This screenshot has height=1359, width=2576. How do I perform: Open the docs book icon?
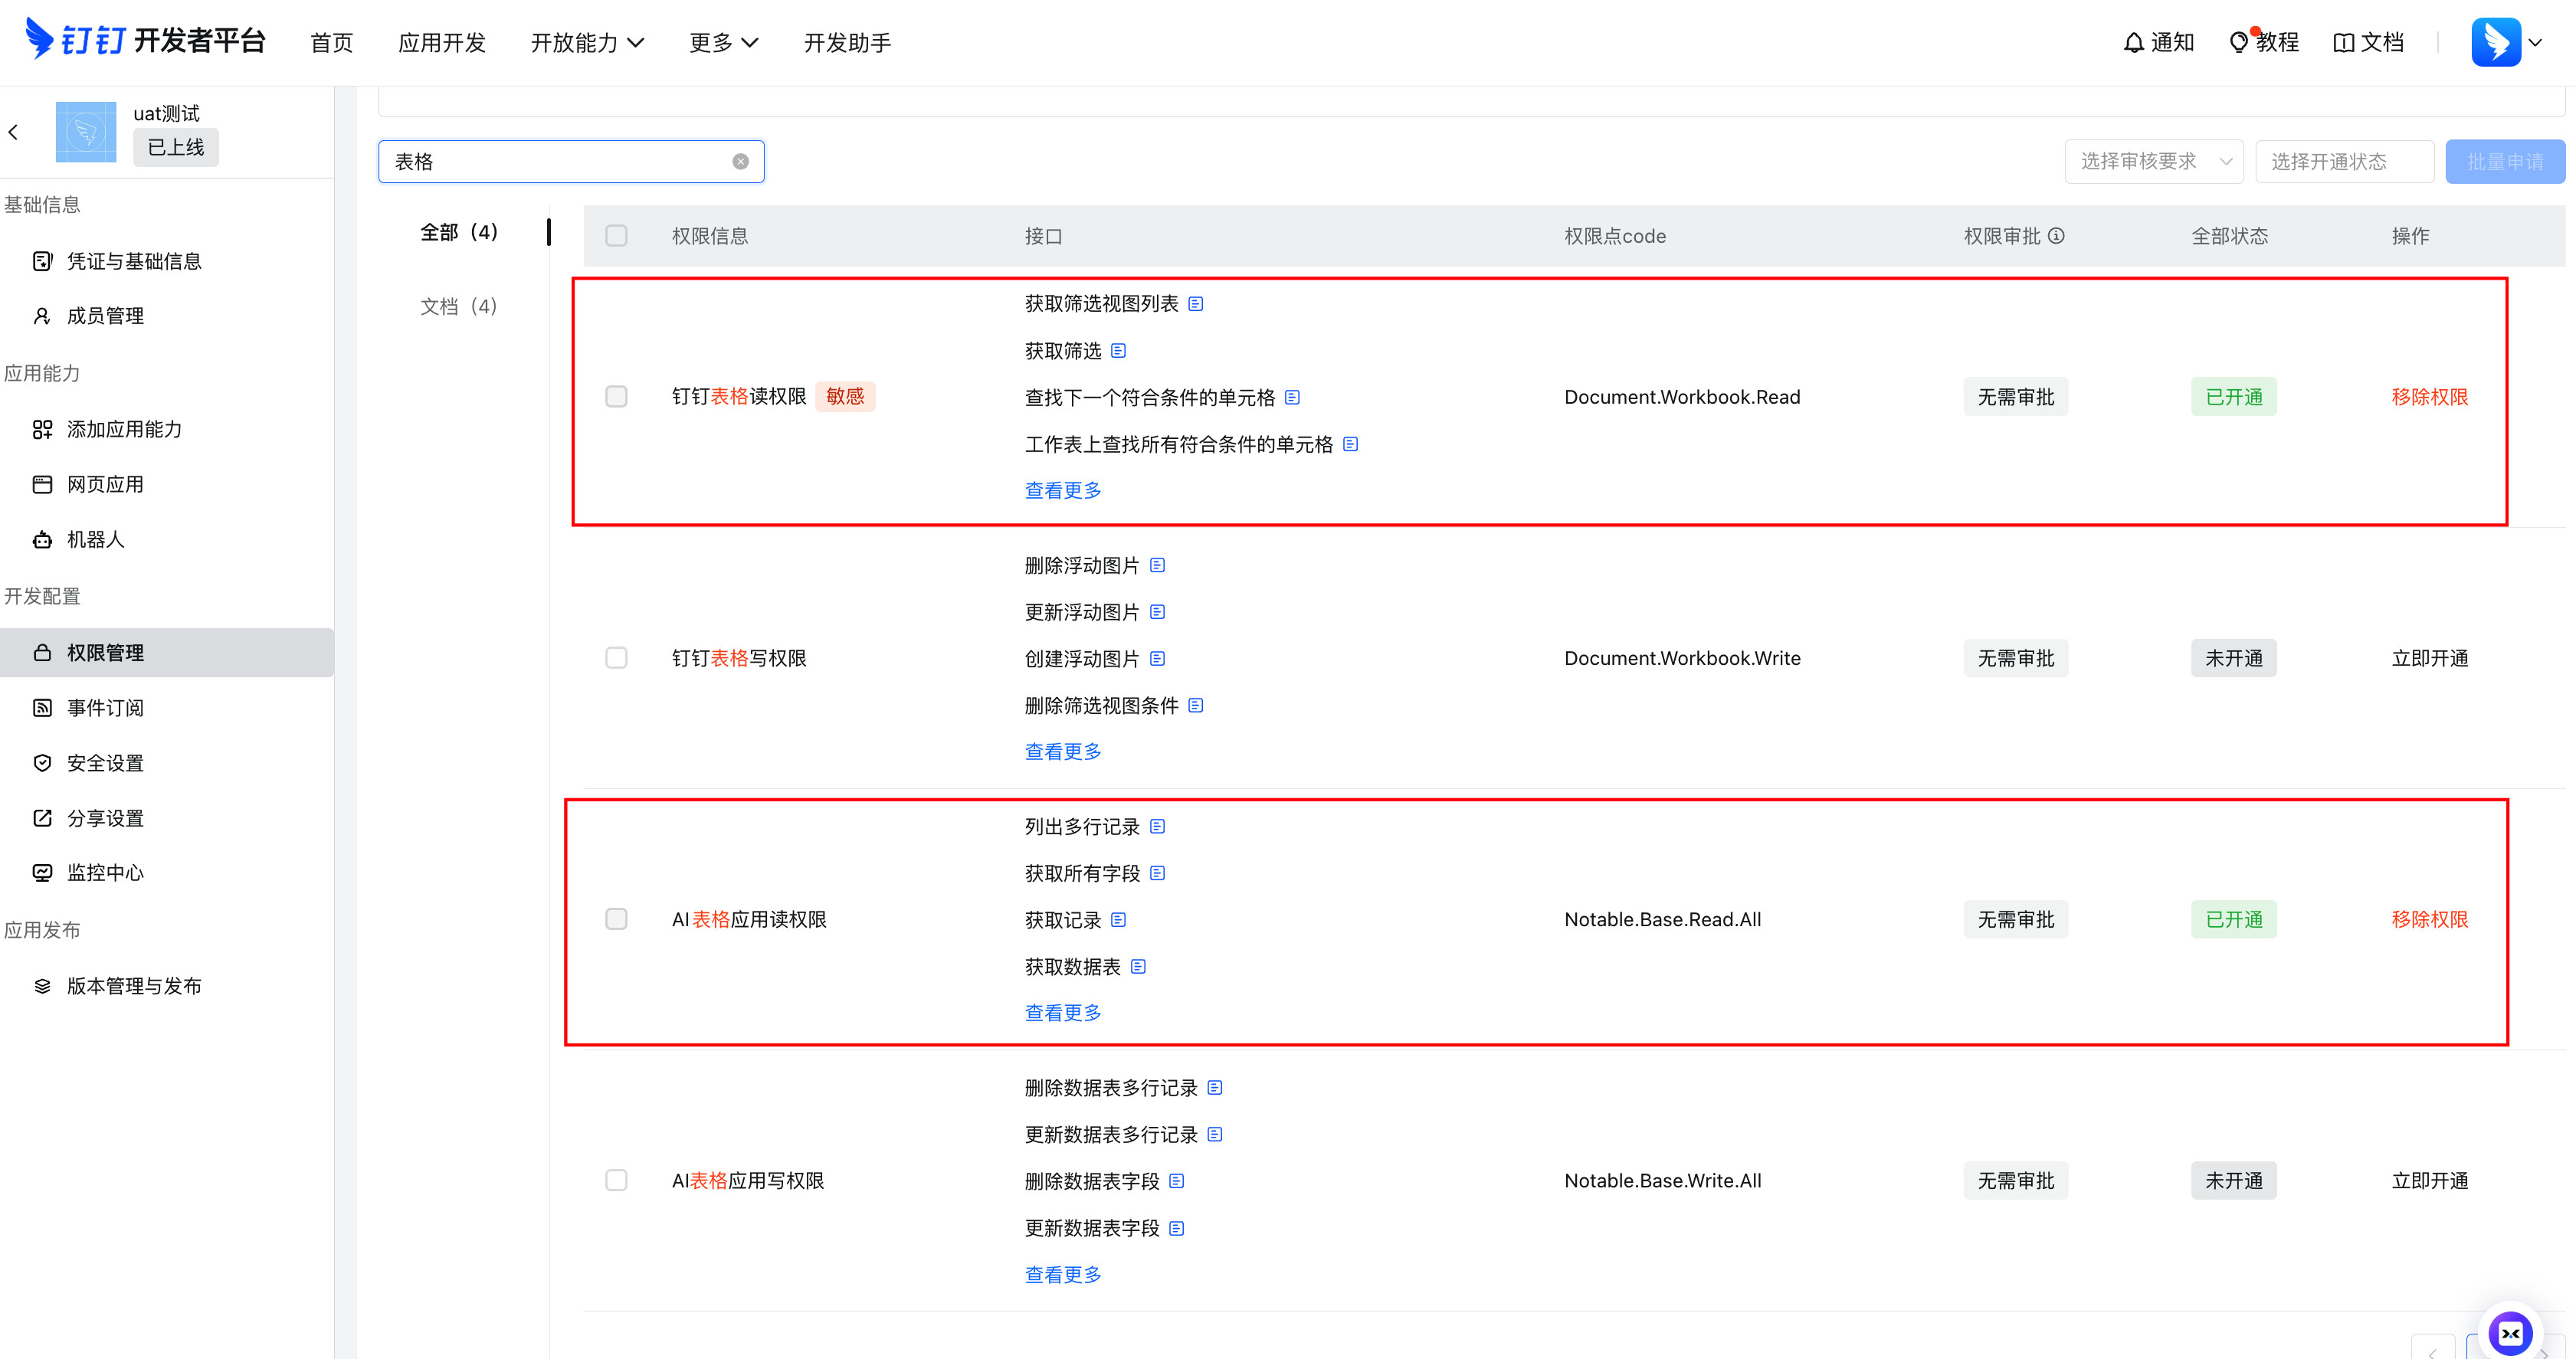coord(2343,42)
